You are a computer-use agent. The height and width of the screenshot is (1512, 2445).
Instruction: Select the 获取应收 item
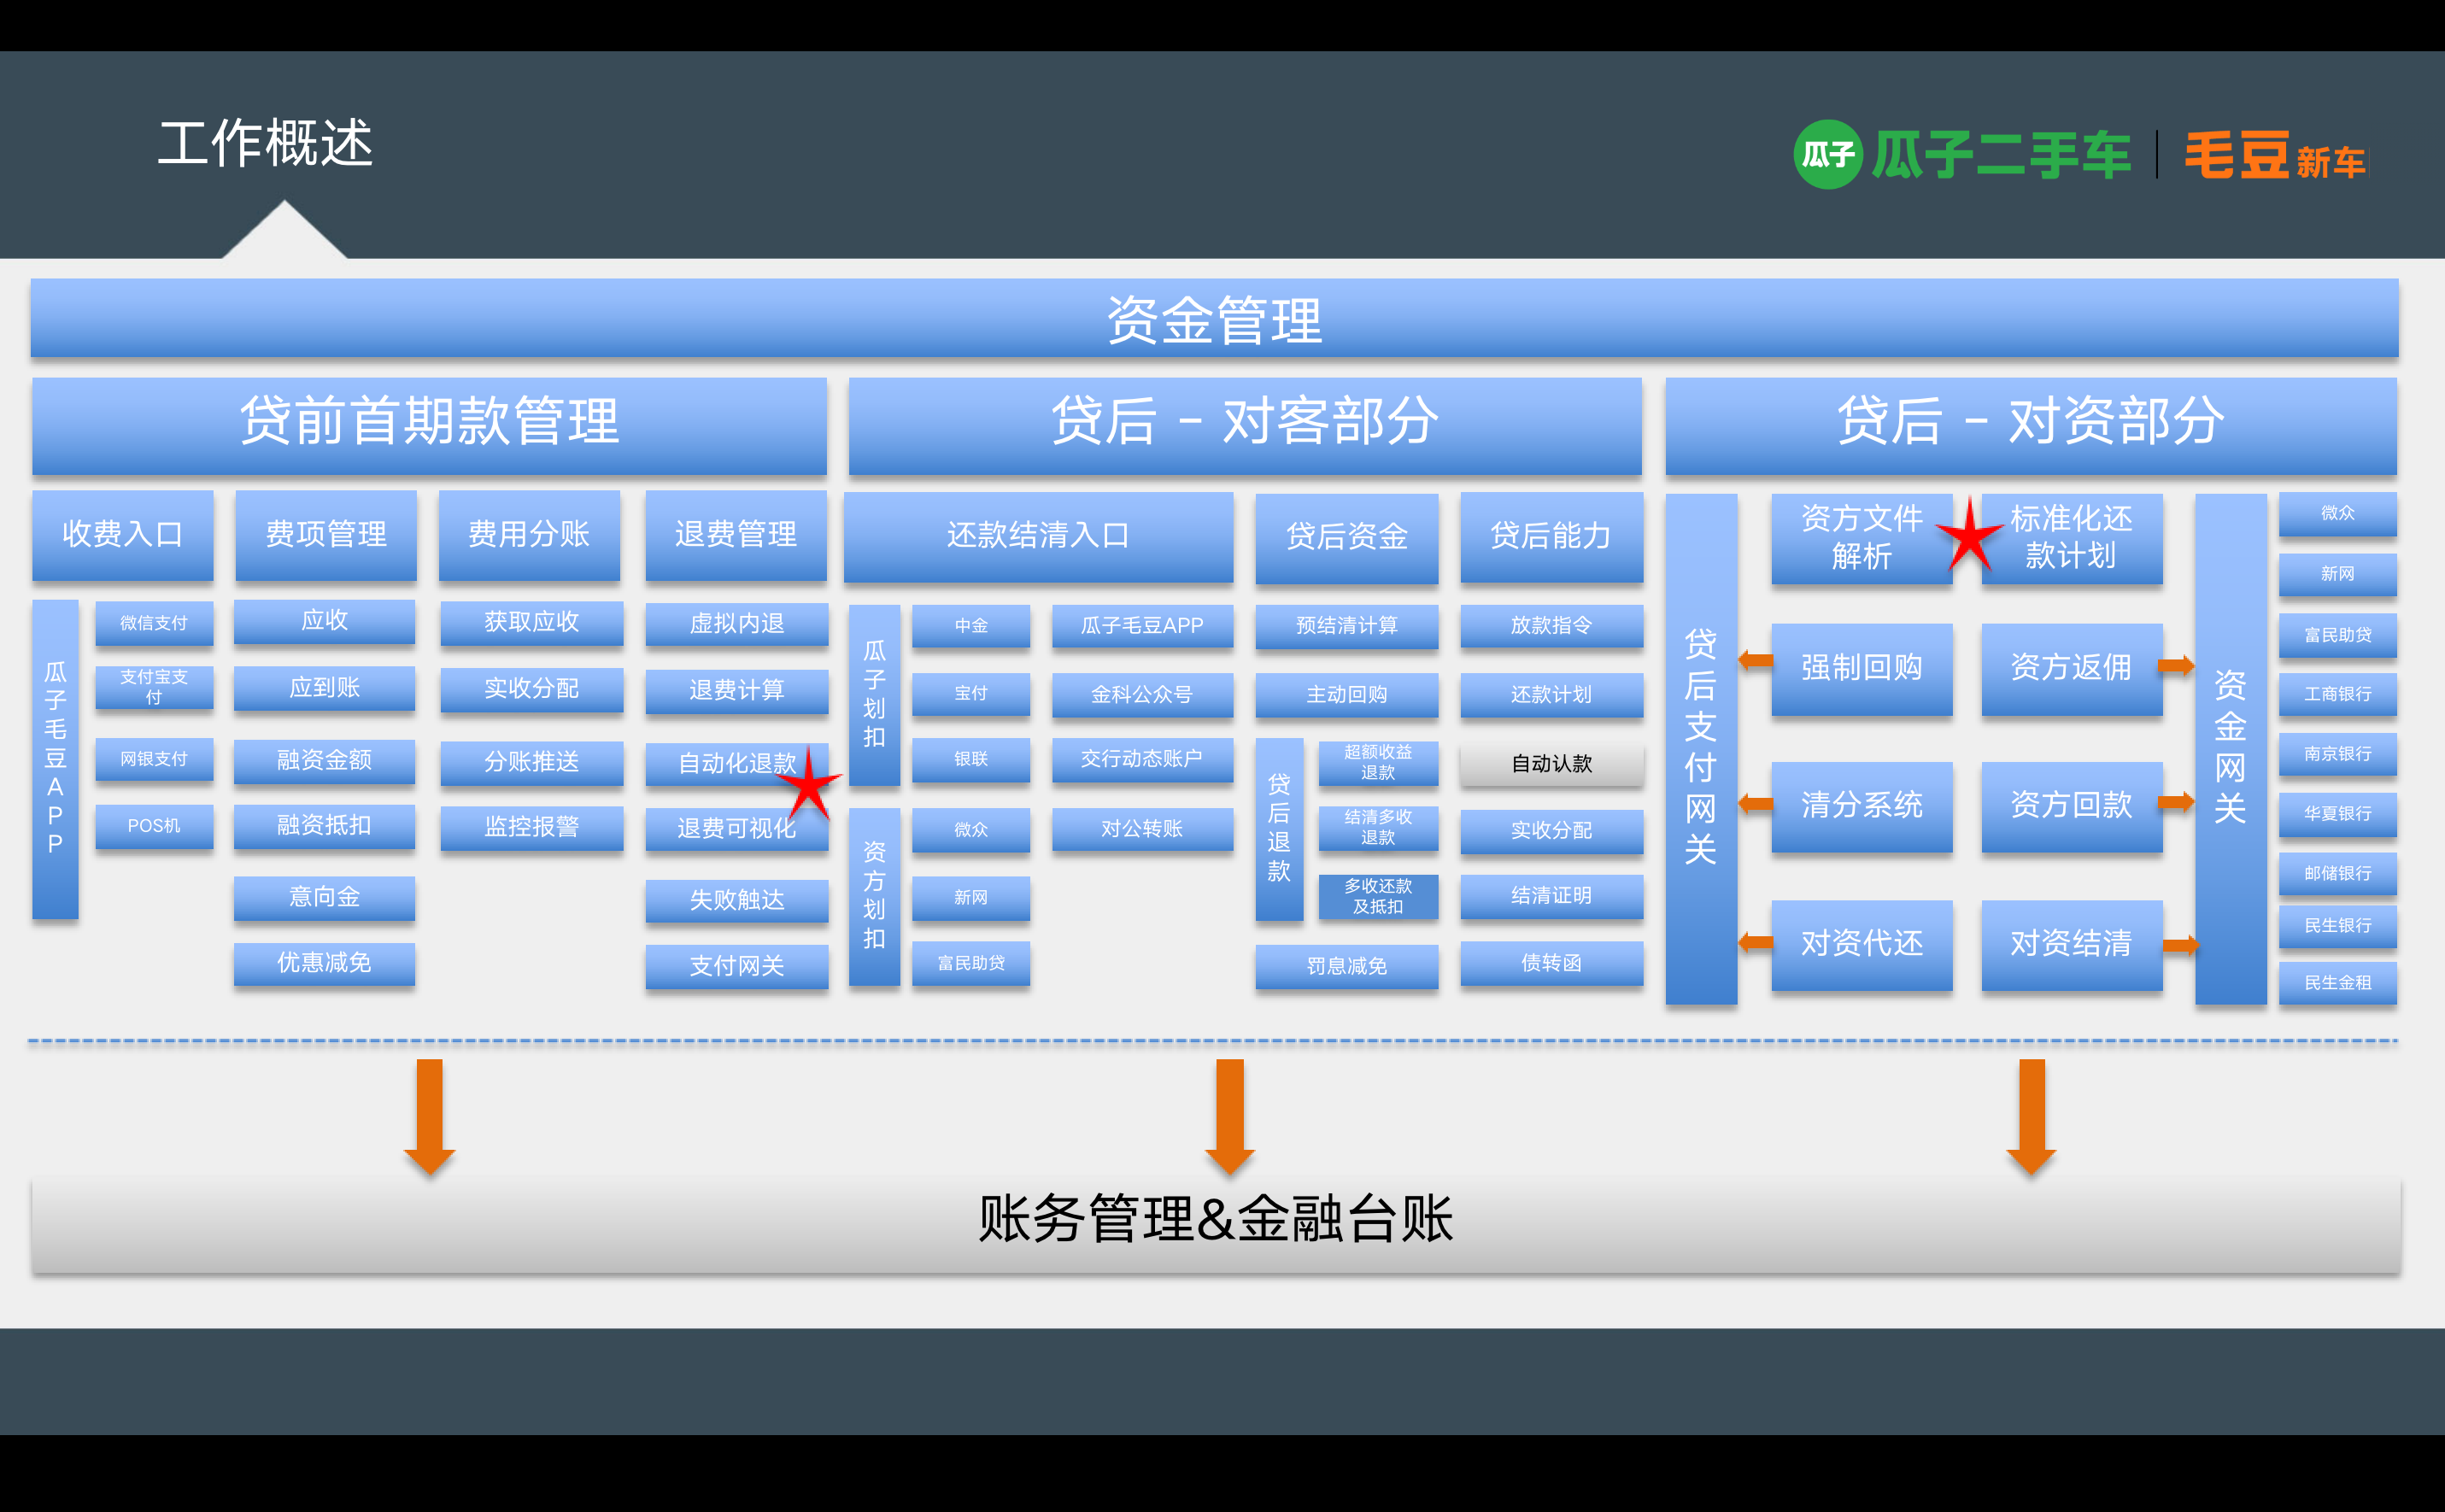tap(532, 622)
